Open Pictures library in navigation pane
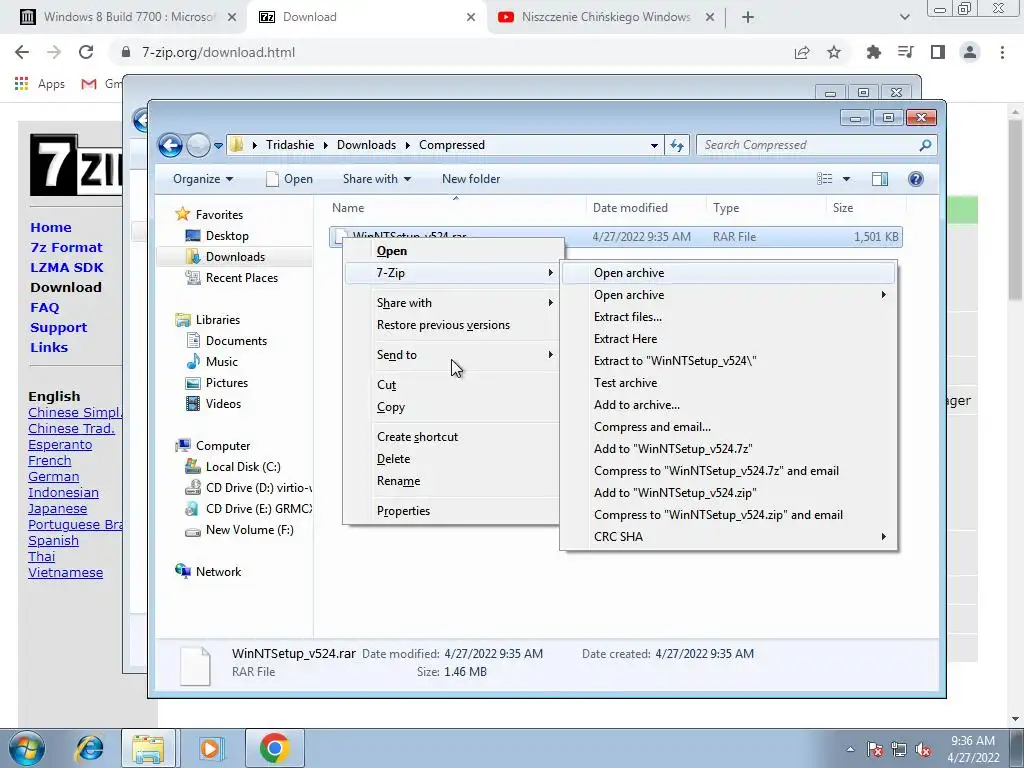Screen dimensions: 1024x768 (227, 383)
